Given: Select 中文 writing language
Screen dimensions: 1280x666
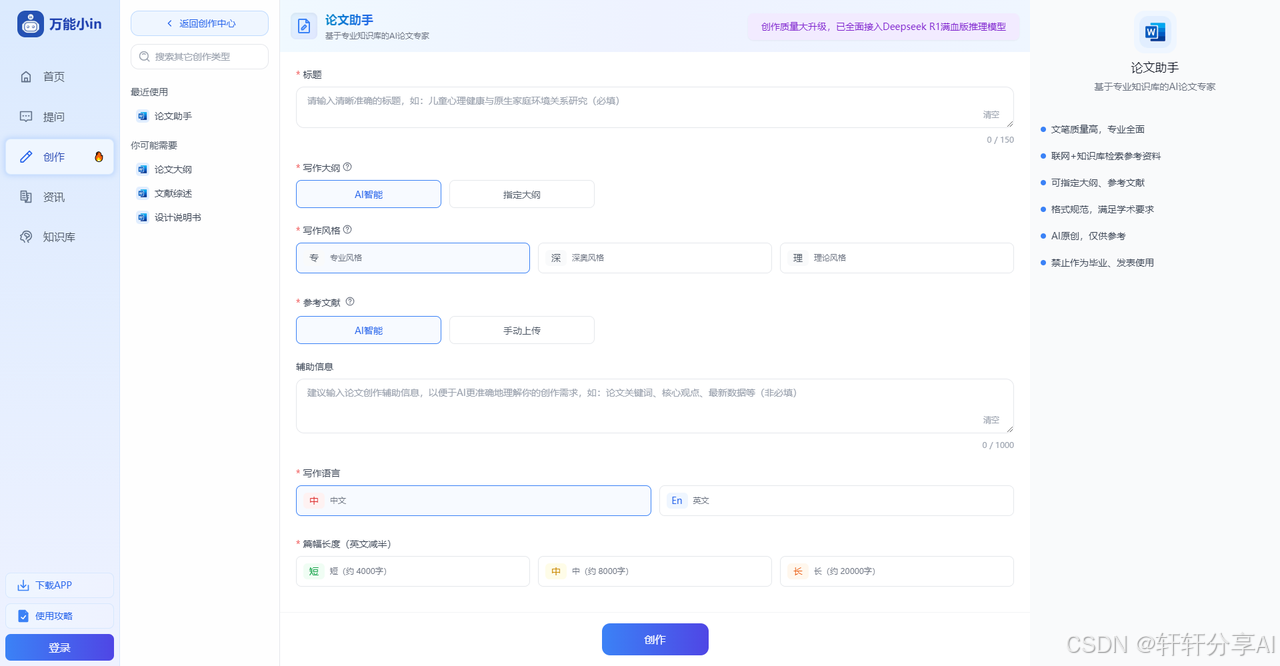Looking at the screenshot, I should click(x=473, y=500).
